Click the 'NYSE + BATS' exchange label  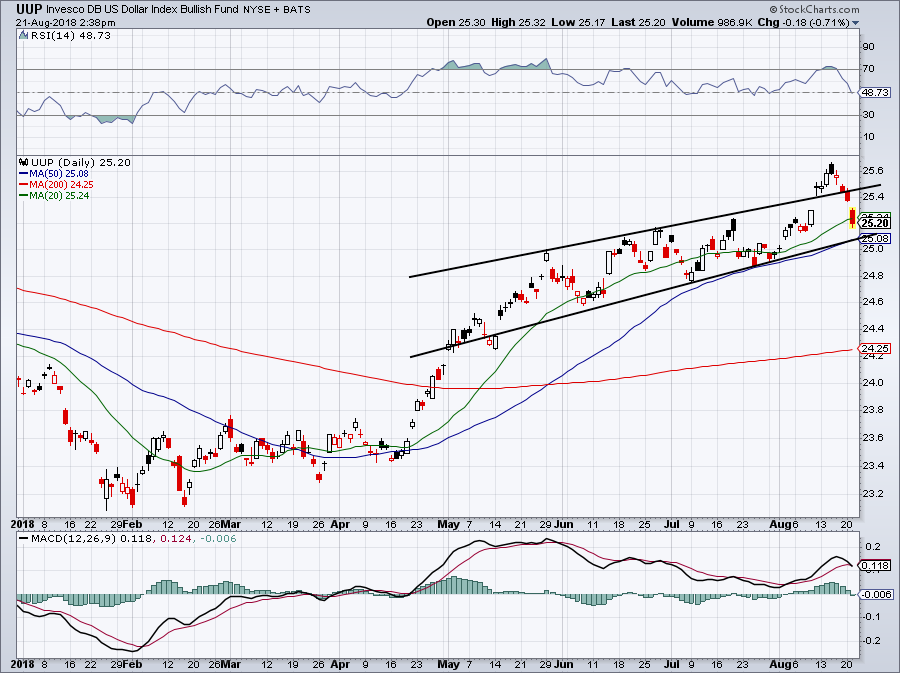point(277,9)
